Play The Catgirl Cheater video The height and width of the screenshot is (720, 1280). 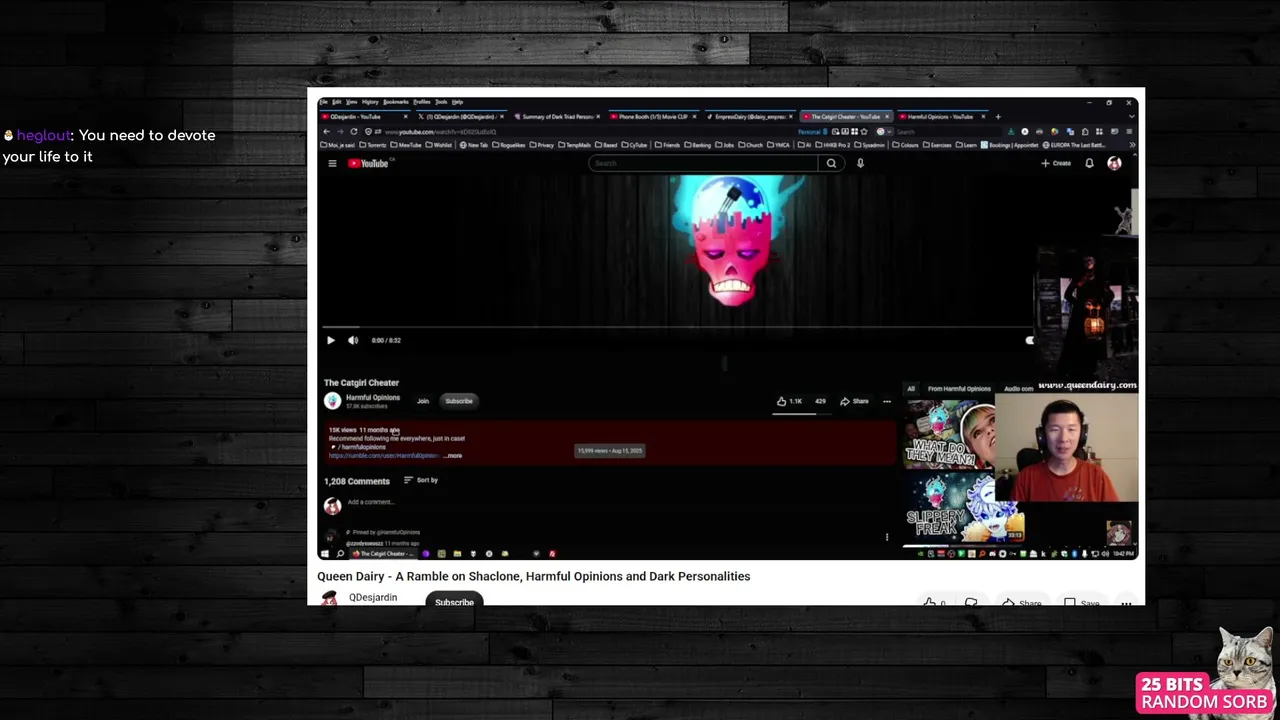click(331, 340)
